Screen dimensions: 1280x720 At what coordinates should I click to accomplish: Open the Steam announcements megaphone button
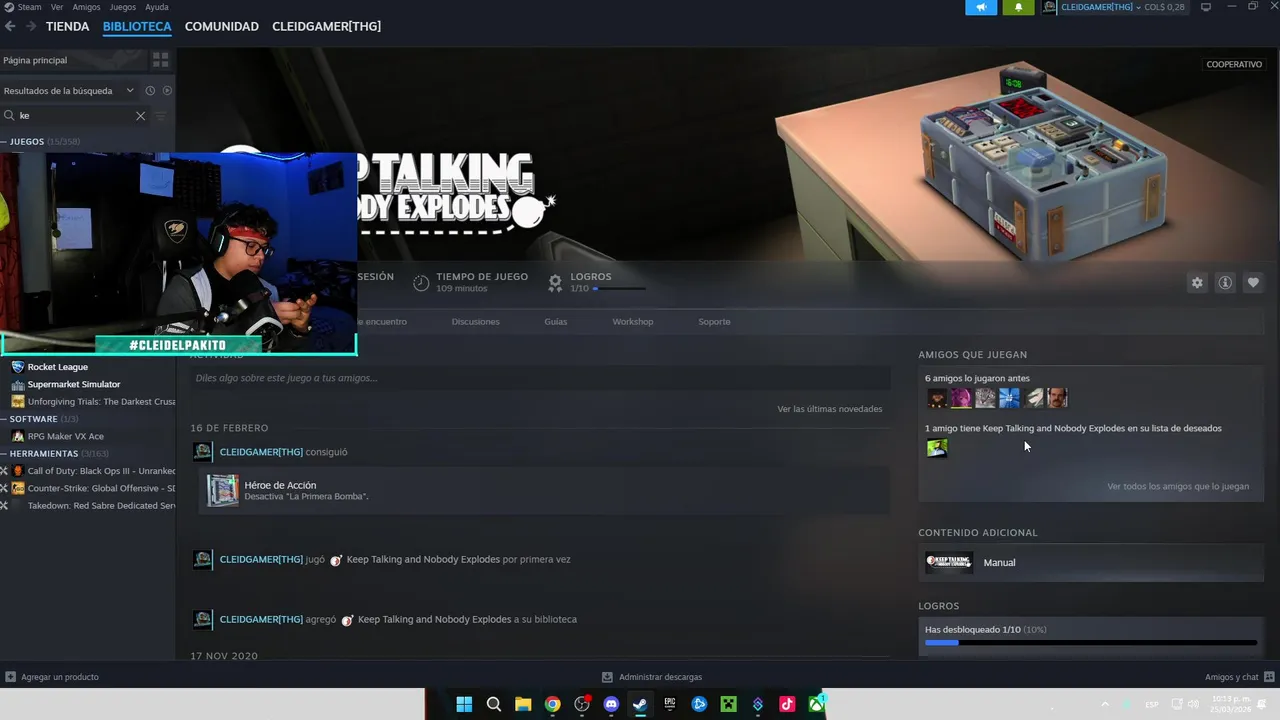tap(981, 7)
